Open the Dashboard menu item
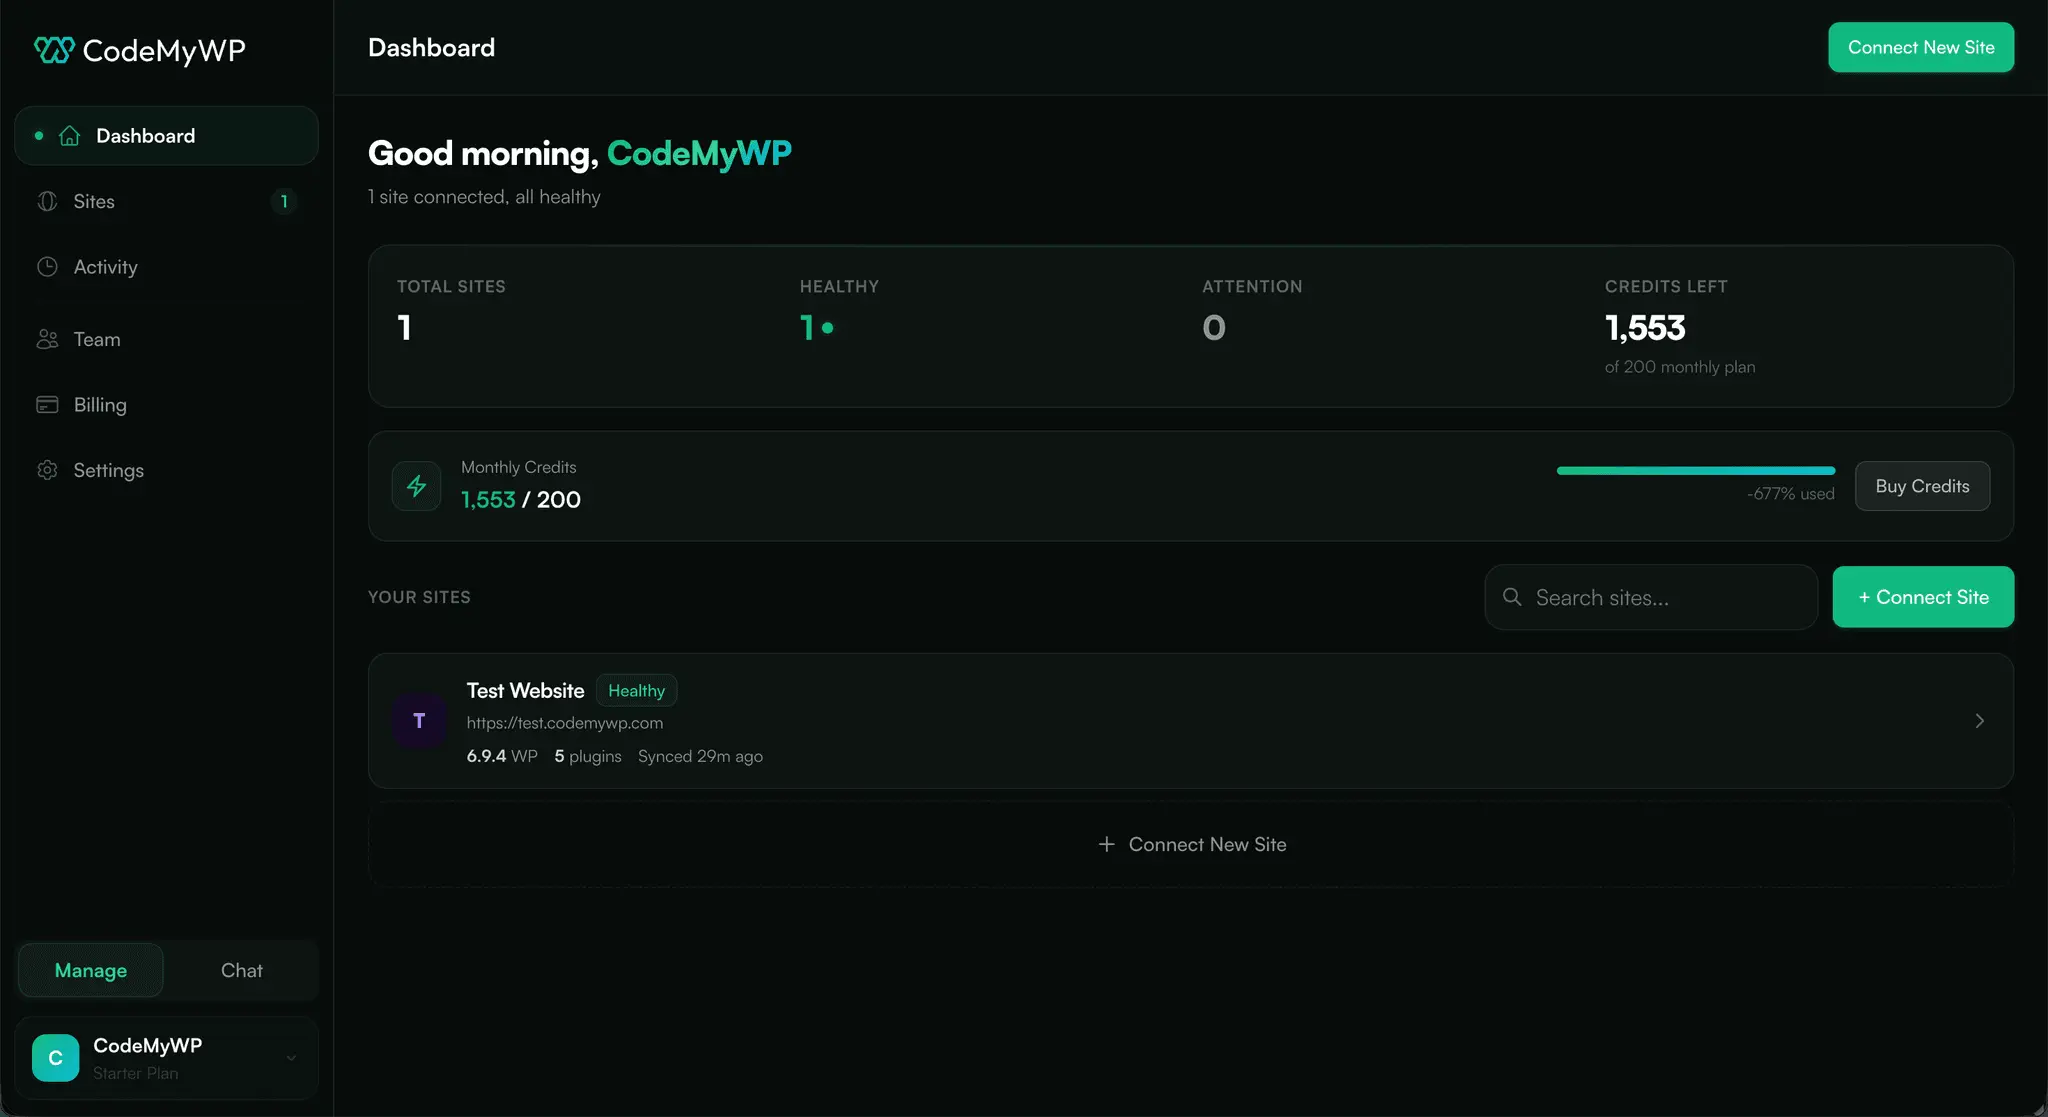Screen dimensions: 2048x1117 pyautogui.click(x=167, y=136)
